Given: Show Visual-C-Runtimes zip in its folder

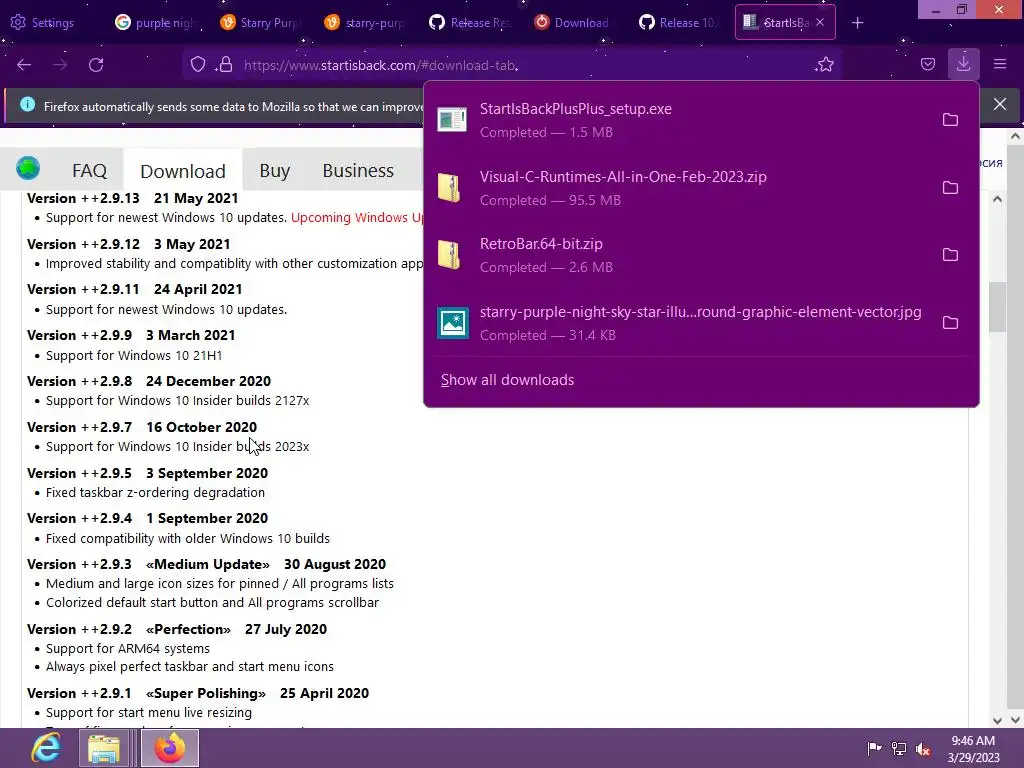Looking at the screenshot, I should [950, 187].
